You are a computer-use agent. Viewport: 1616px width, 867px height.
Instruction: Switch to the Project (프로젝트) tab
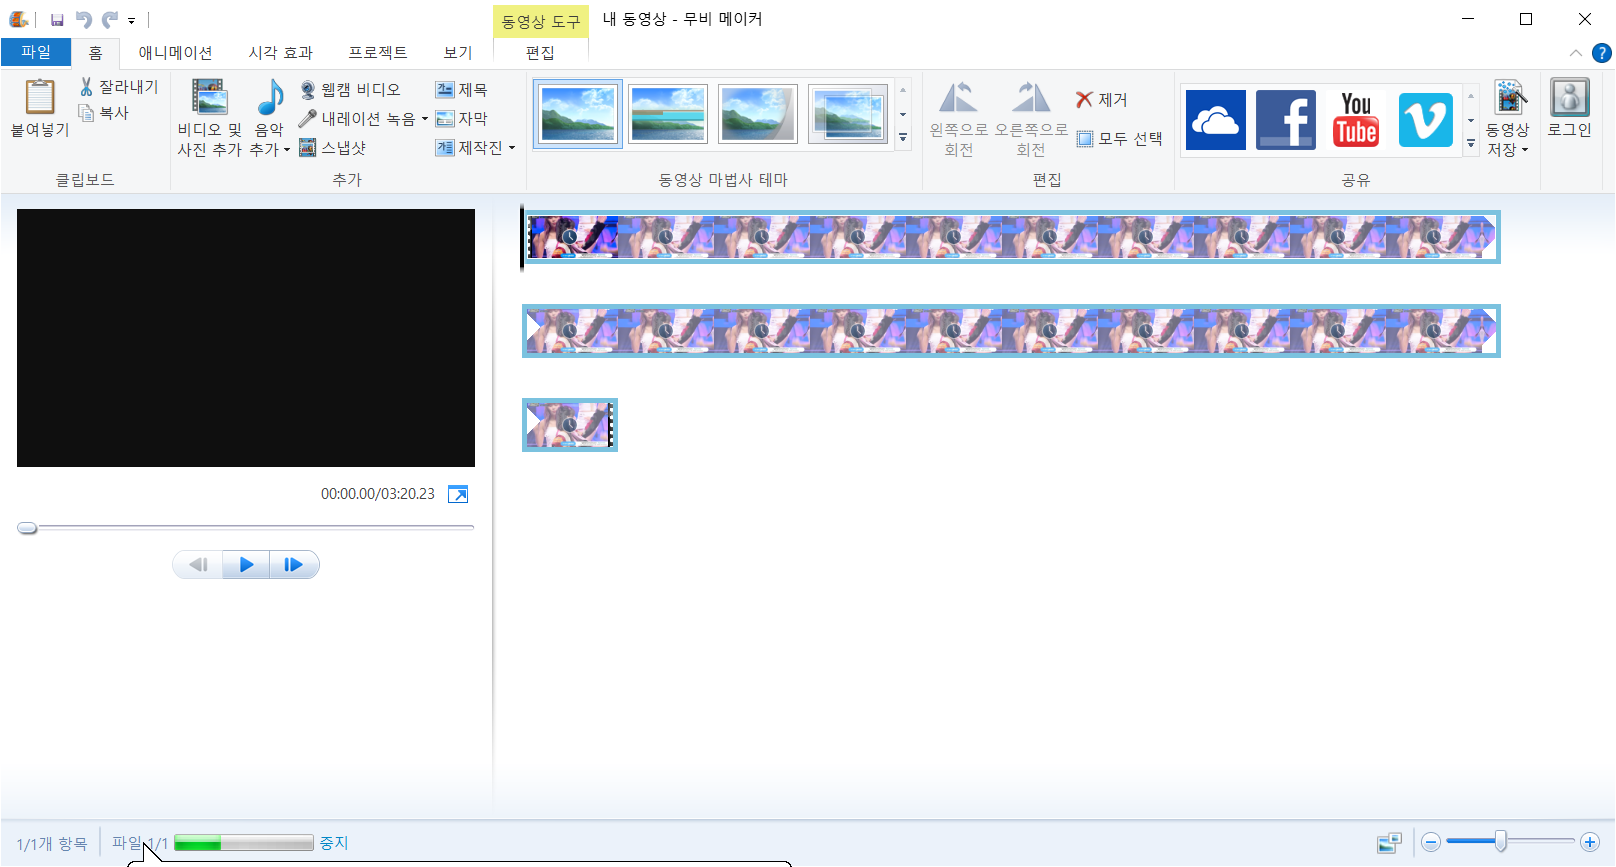(377, 53)
